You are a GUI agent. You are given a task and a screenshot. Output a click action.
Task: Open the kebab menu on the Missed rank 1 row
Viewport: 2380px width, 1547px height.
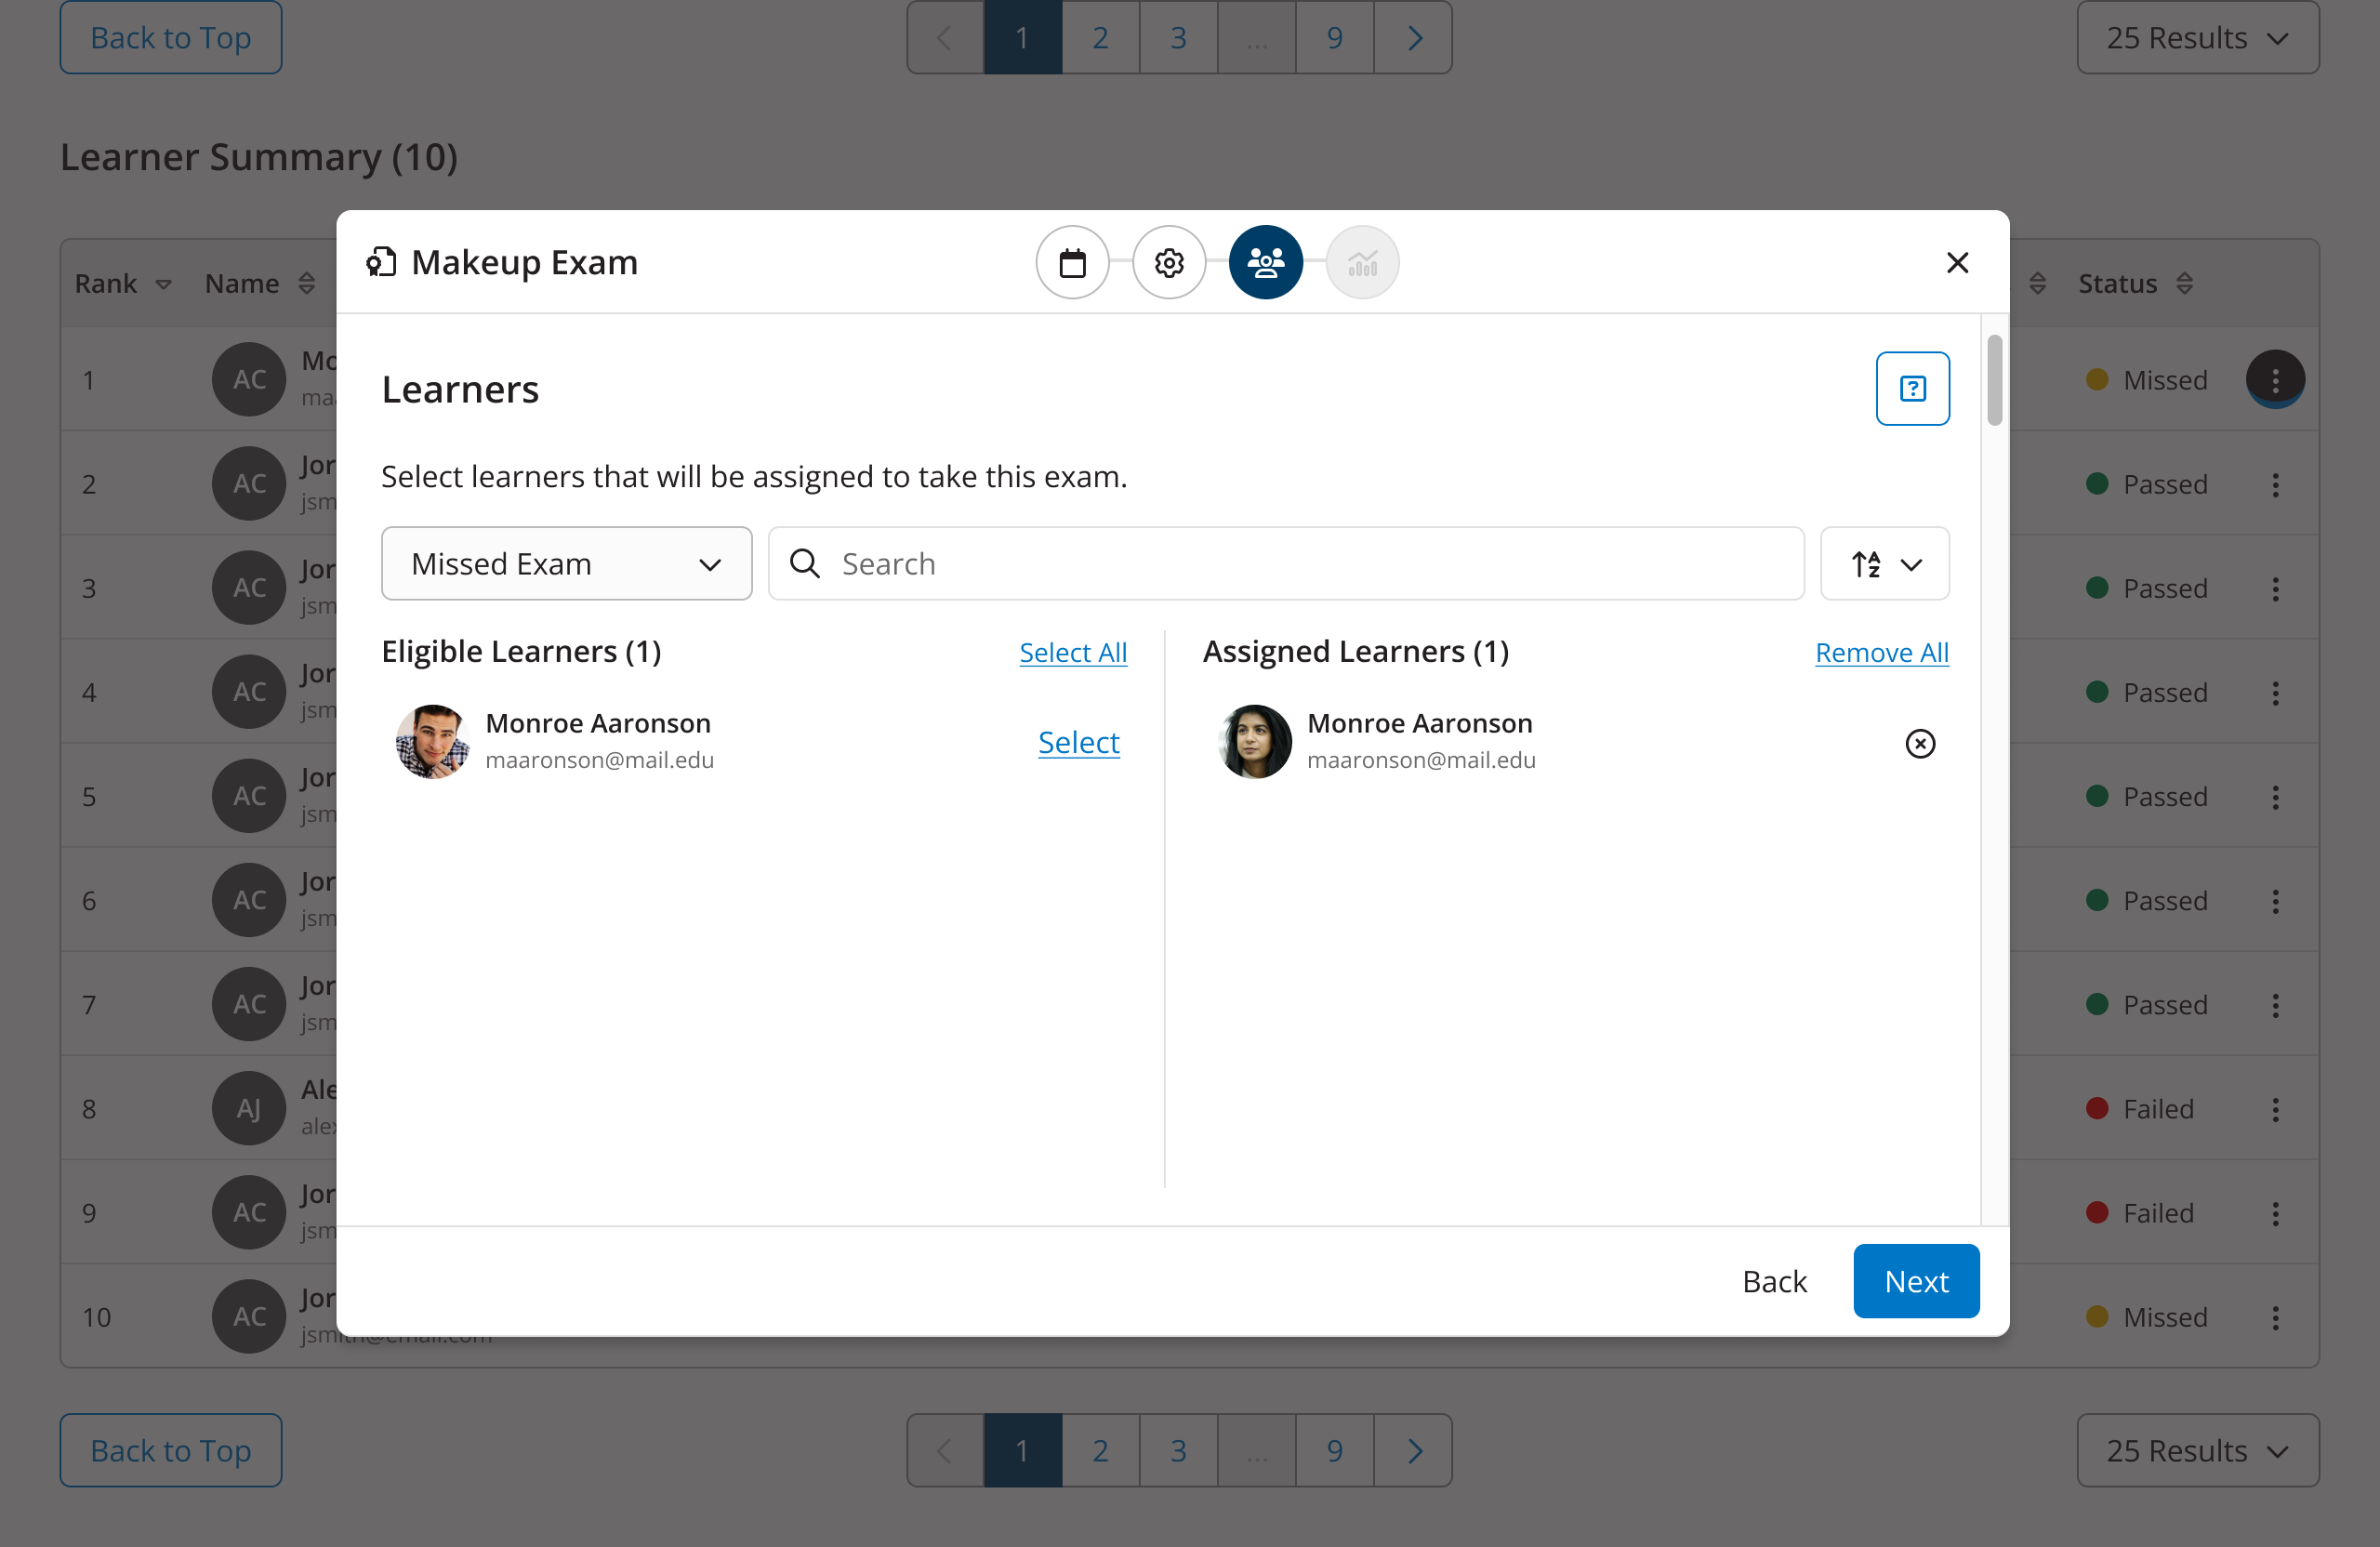click(2275, 379)
